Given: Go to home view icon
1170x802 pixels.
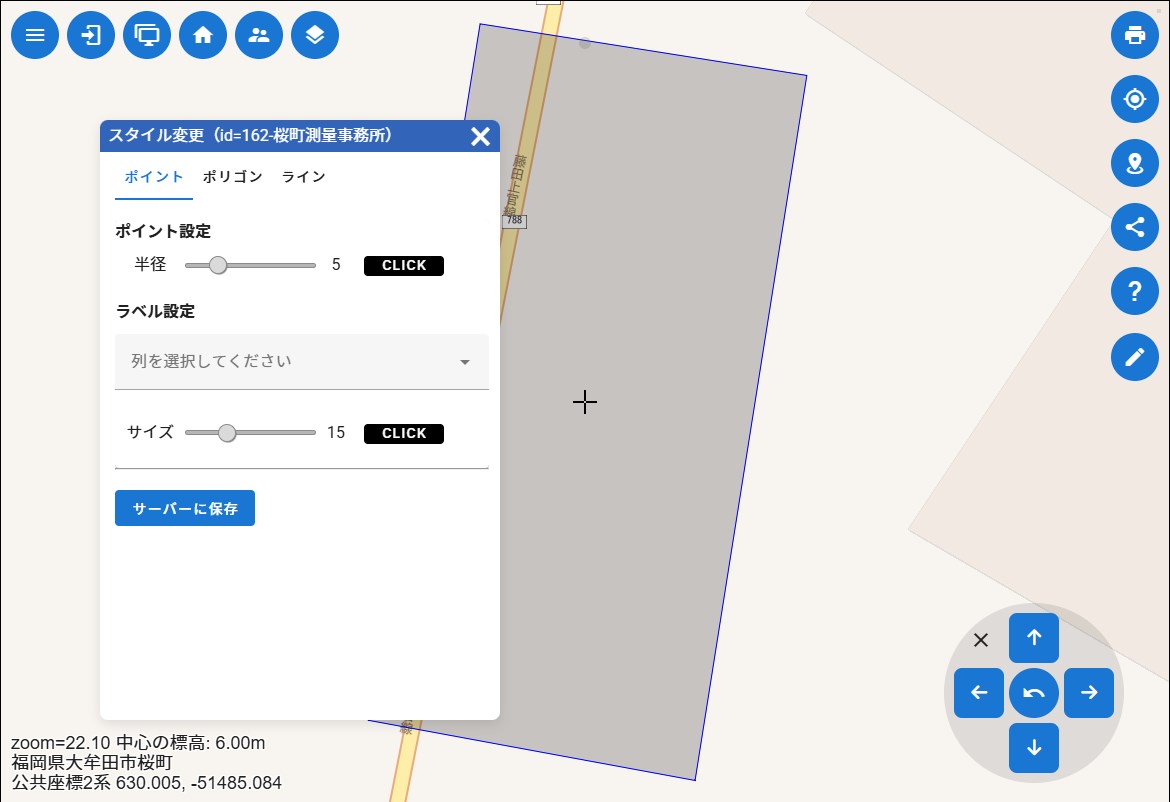Looking at the screenshot, I should tap(203, 35).
